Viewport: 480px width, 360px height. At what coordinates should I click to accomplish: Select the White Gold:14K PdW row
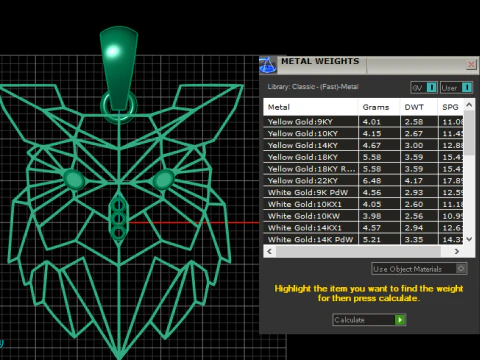363,239
